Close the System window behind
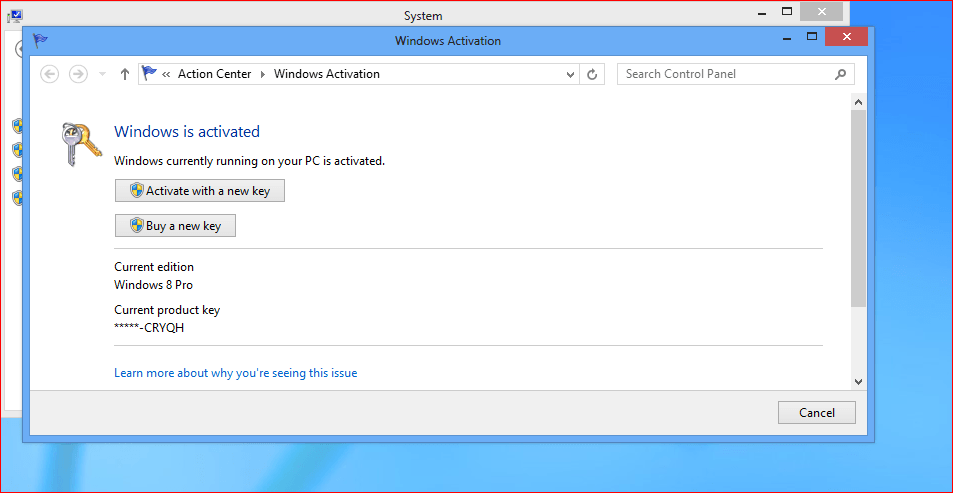 822,12
